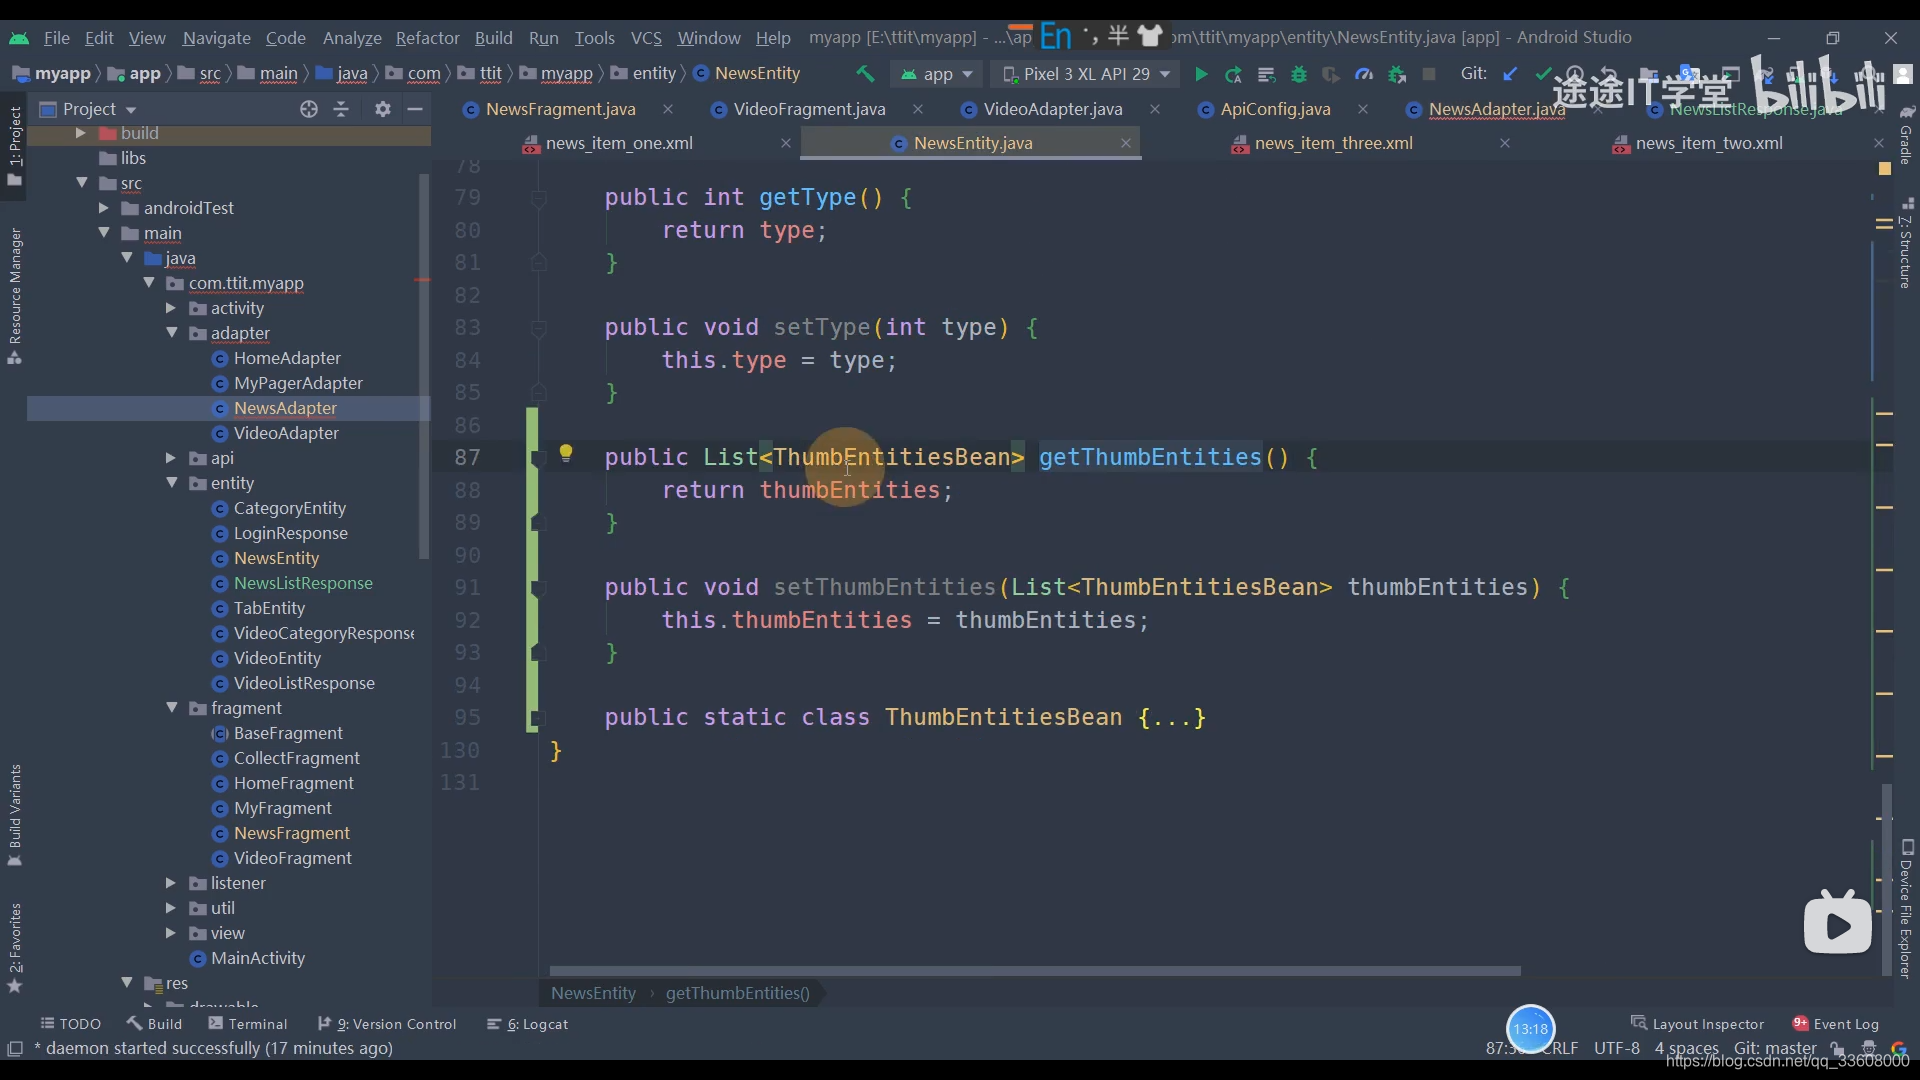1920x1080 pixels.
Task: Click Collapse All icon in Project panel
Action: (x=341, y=109)
